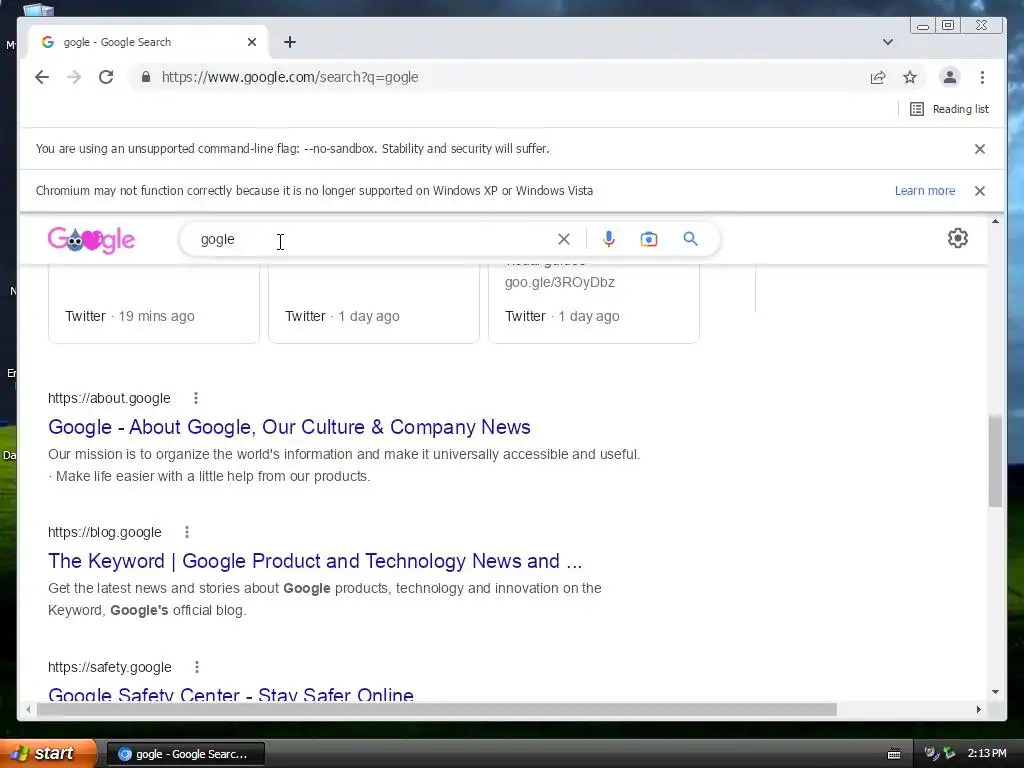Screen dimensions: 1024x768
Task: Search by image with the camera icon
Action: (x=648, y=239)
